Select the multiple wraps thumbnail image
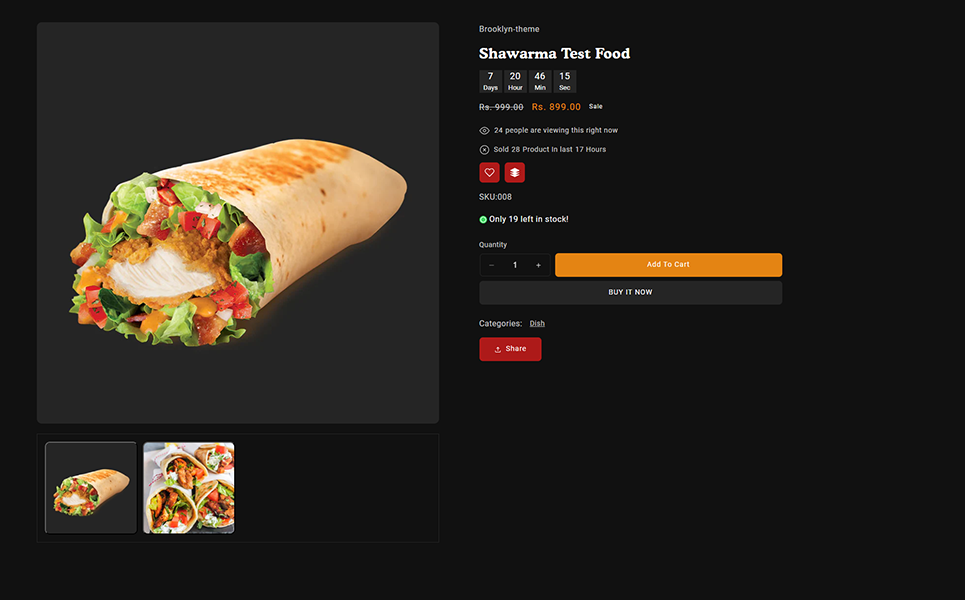 coord(189,488)
